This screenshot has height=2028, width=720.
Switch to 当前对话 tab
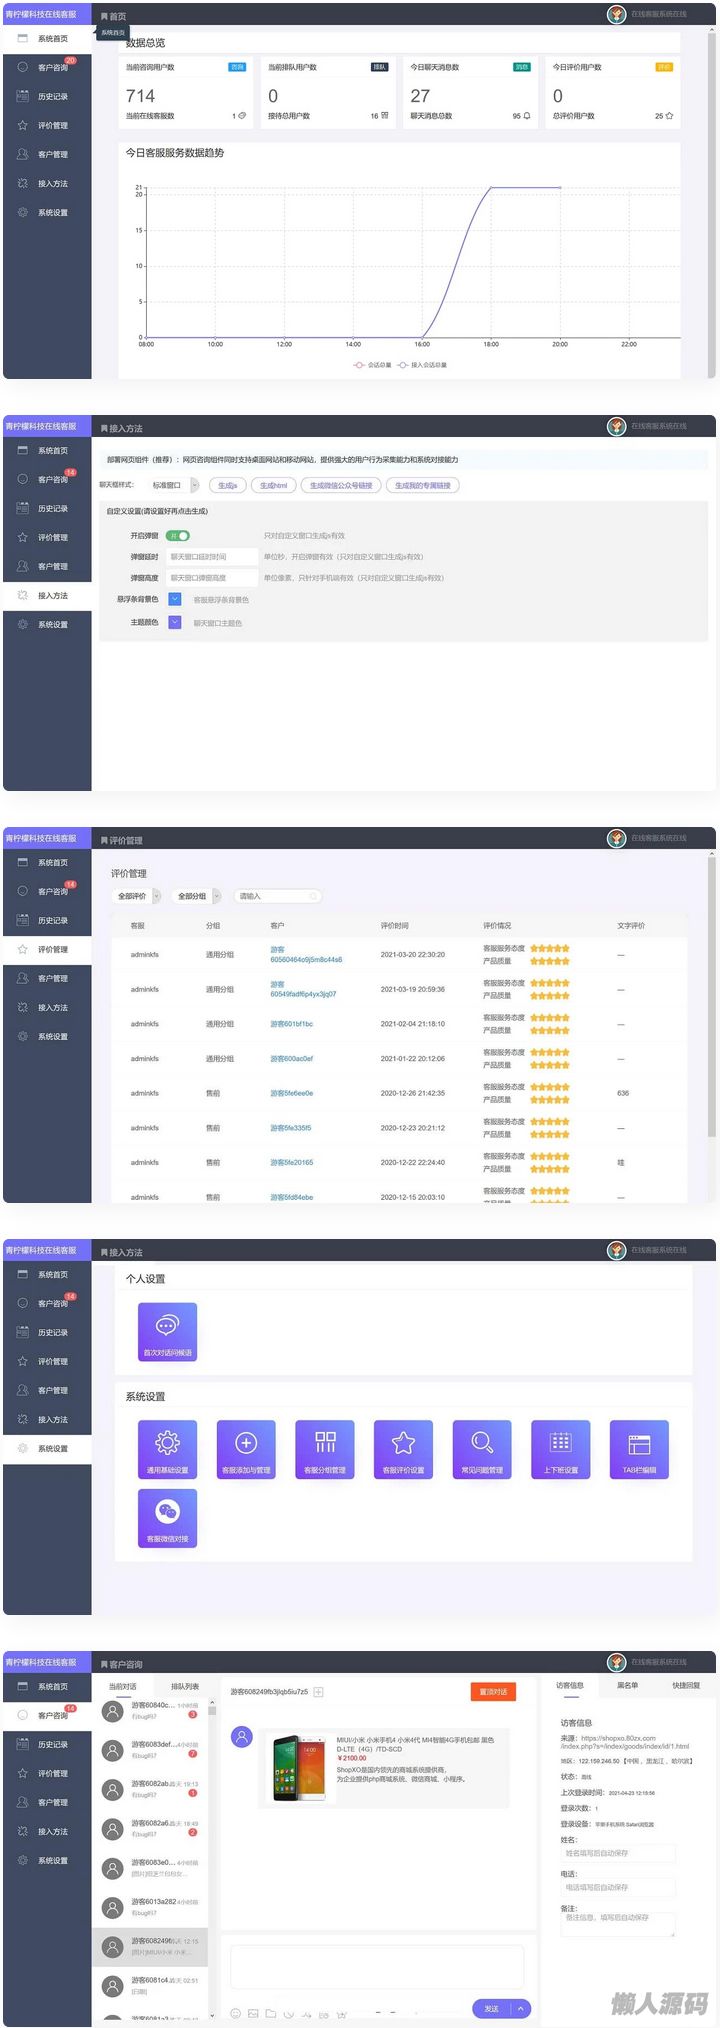pyautogui.click(x=123, y=1686)
